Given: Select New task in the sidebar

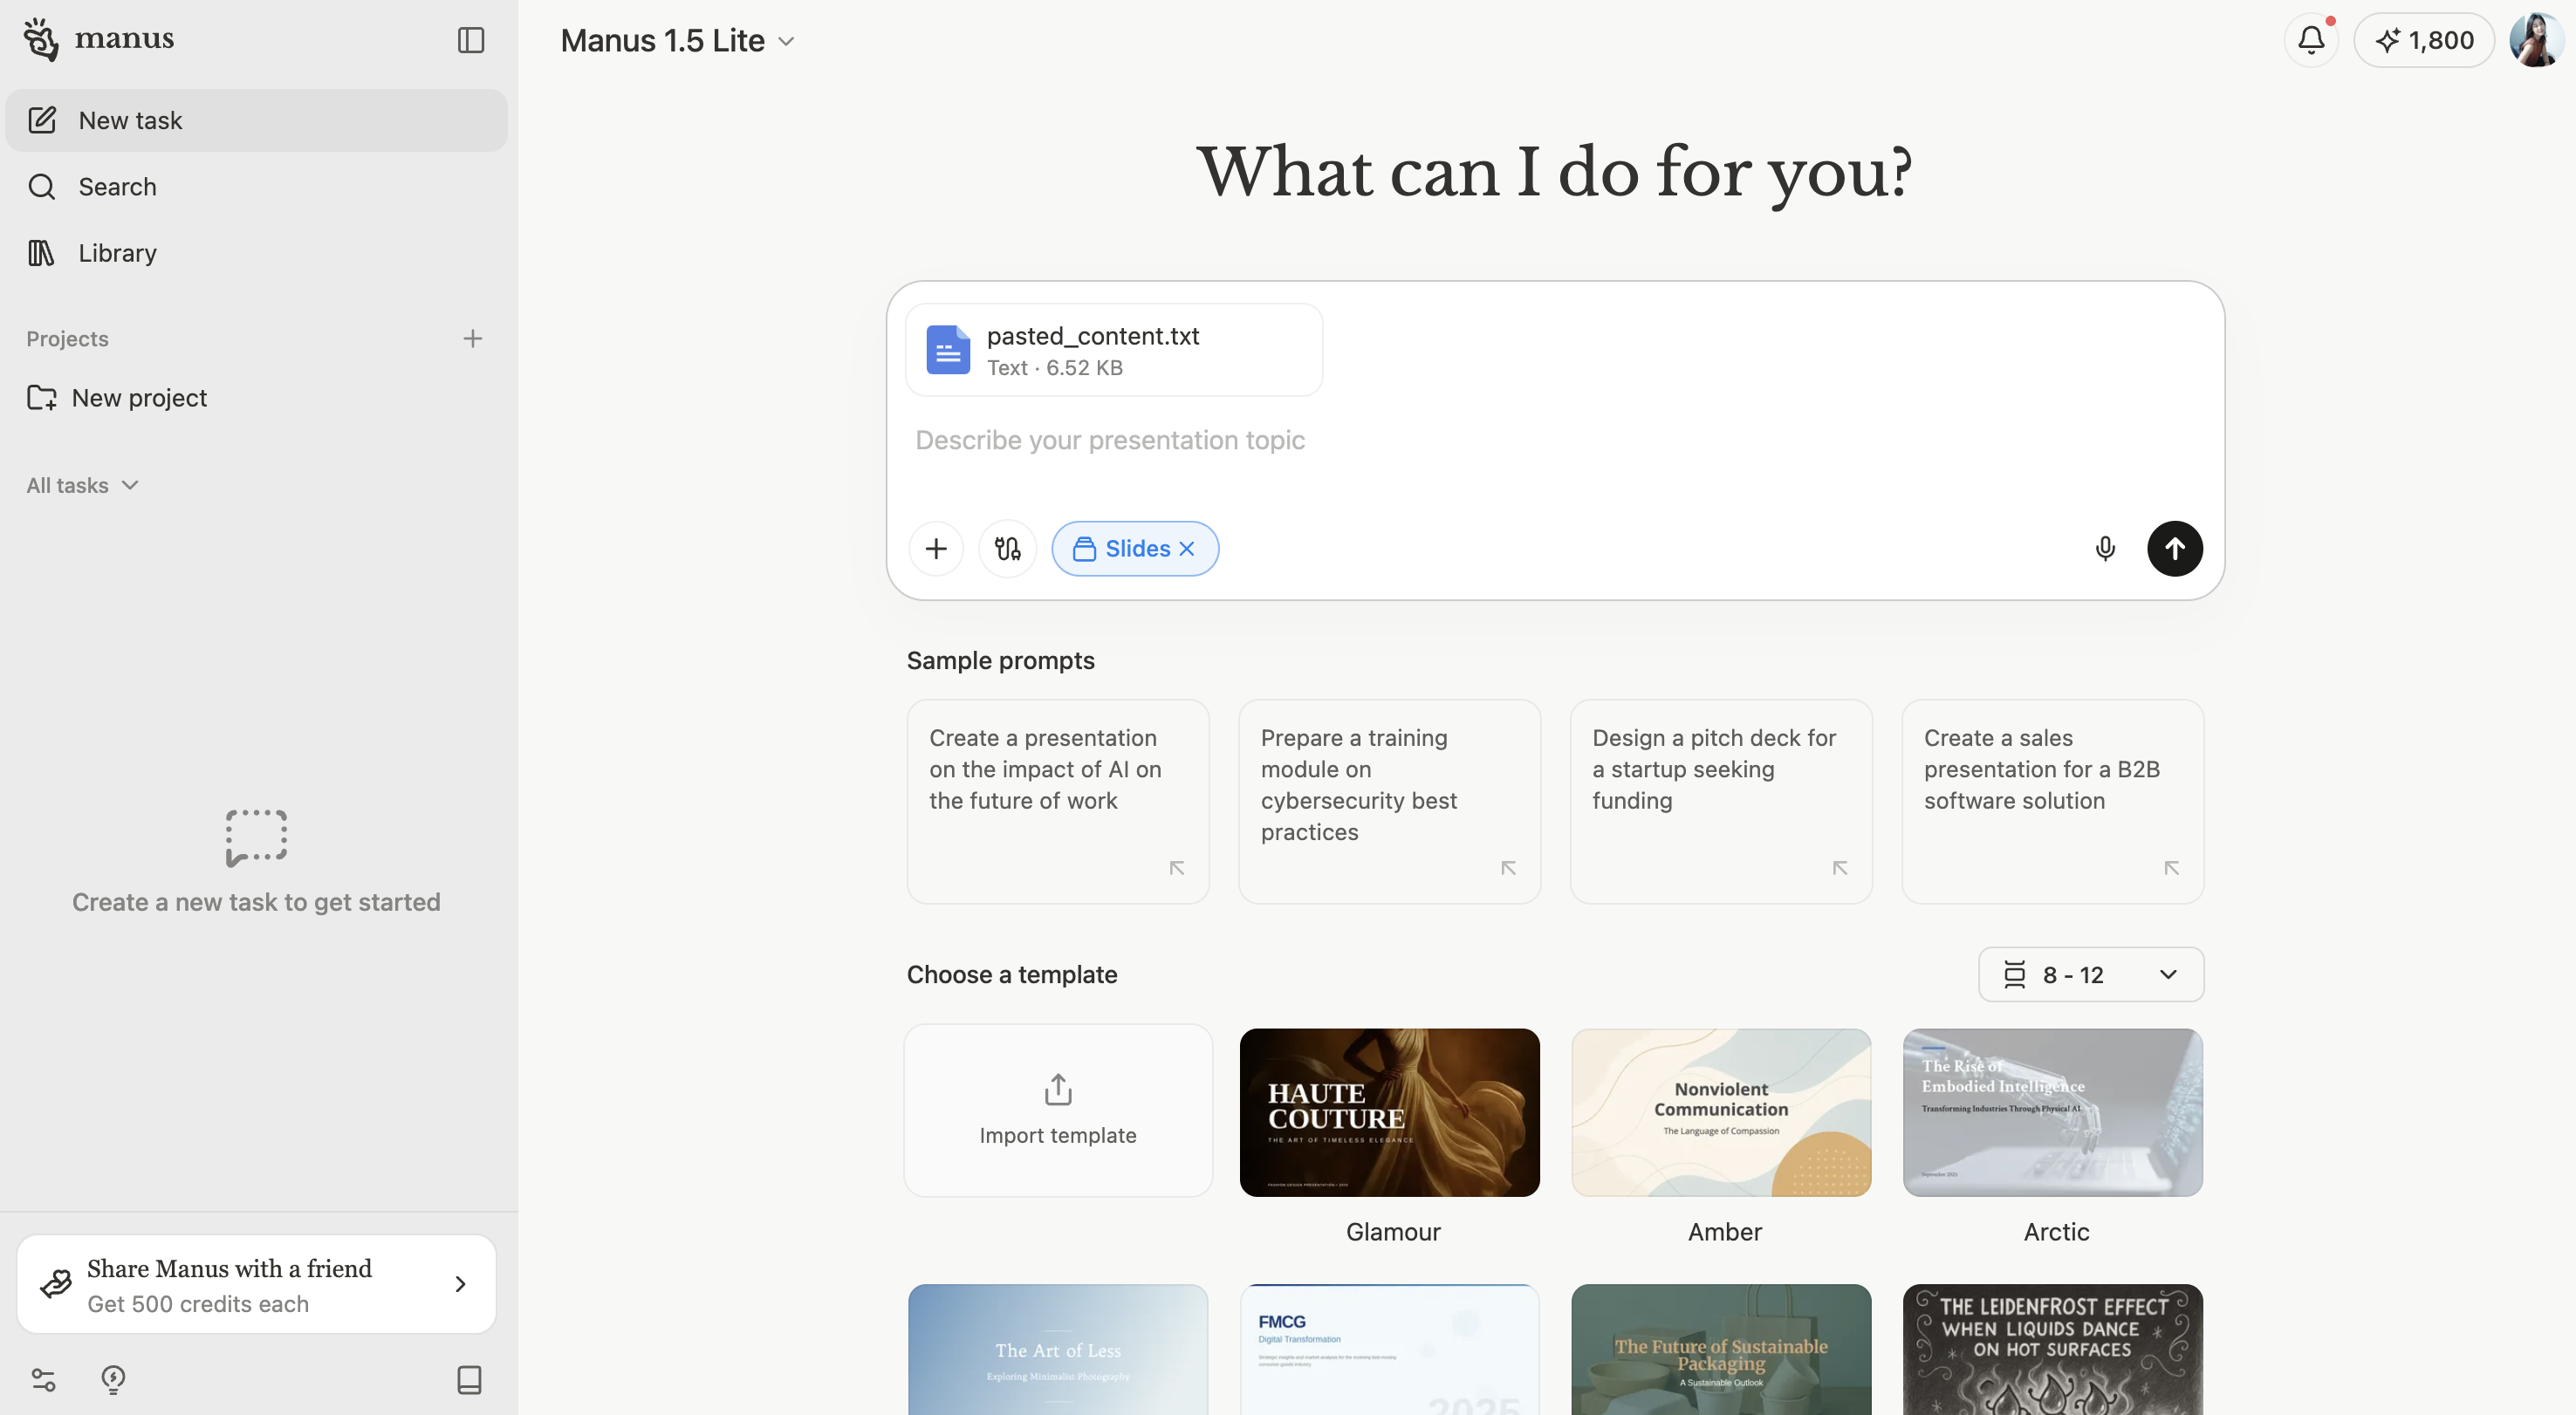Looking at the screenshot, I should pyautogui.click(x=257, y=121).
